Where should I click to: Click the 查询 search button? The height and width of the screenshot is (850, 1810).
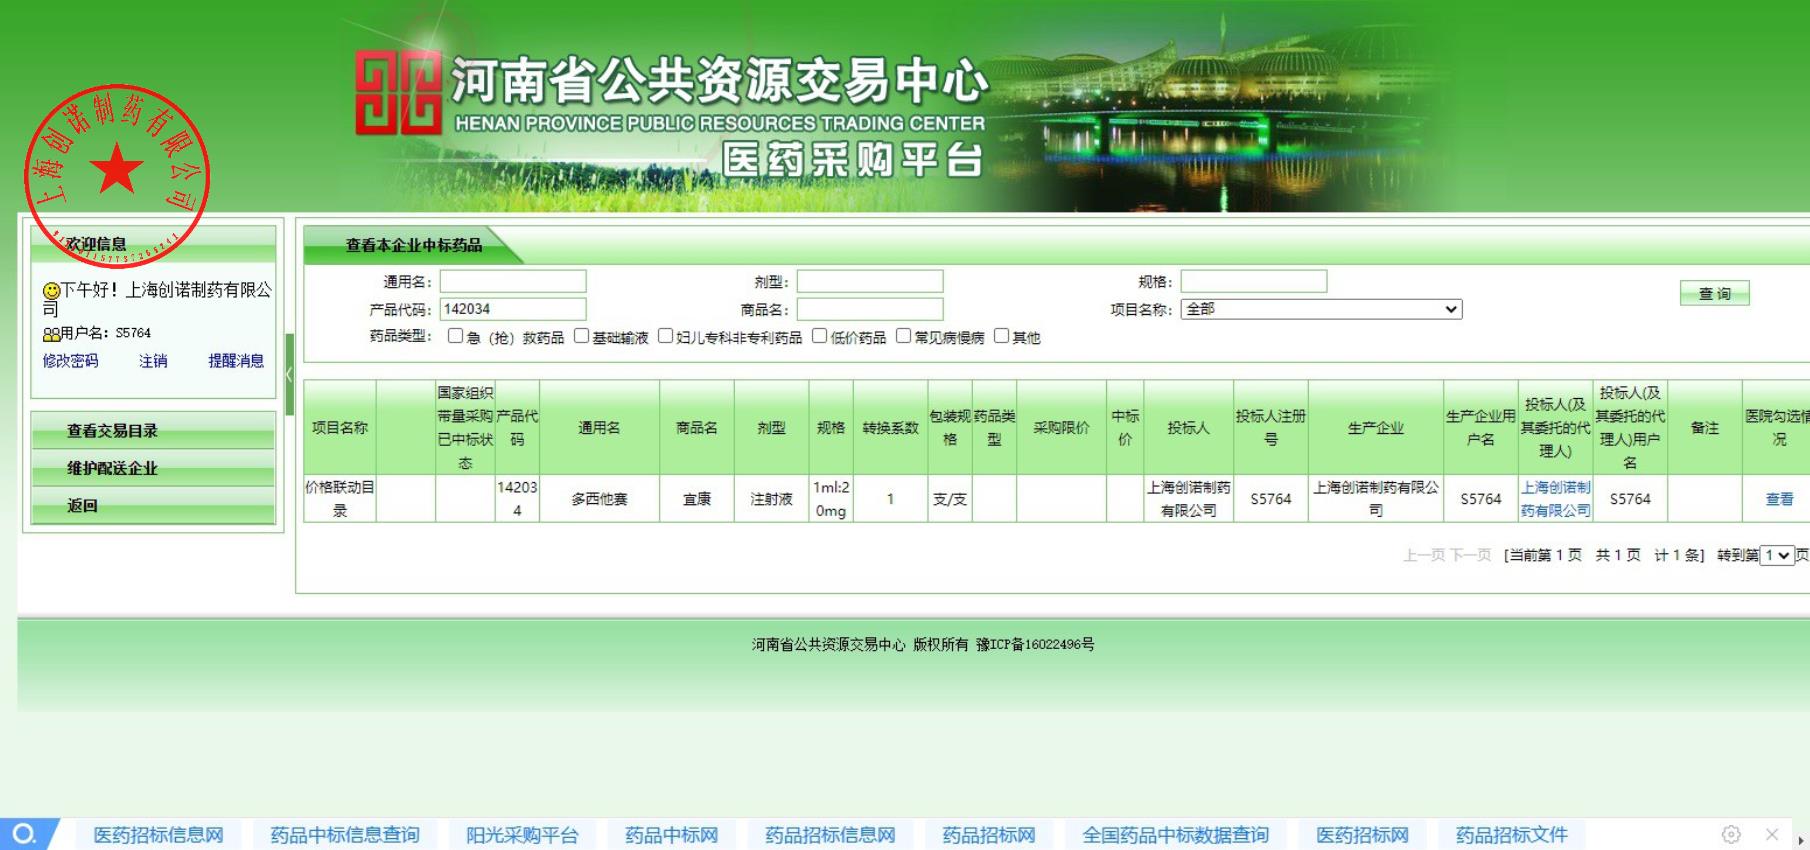tap(1715, 293)
